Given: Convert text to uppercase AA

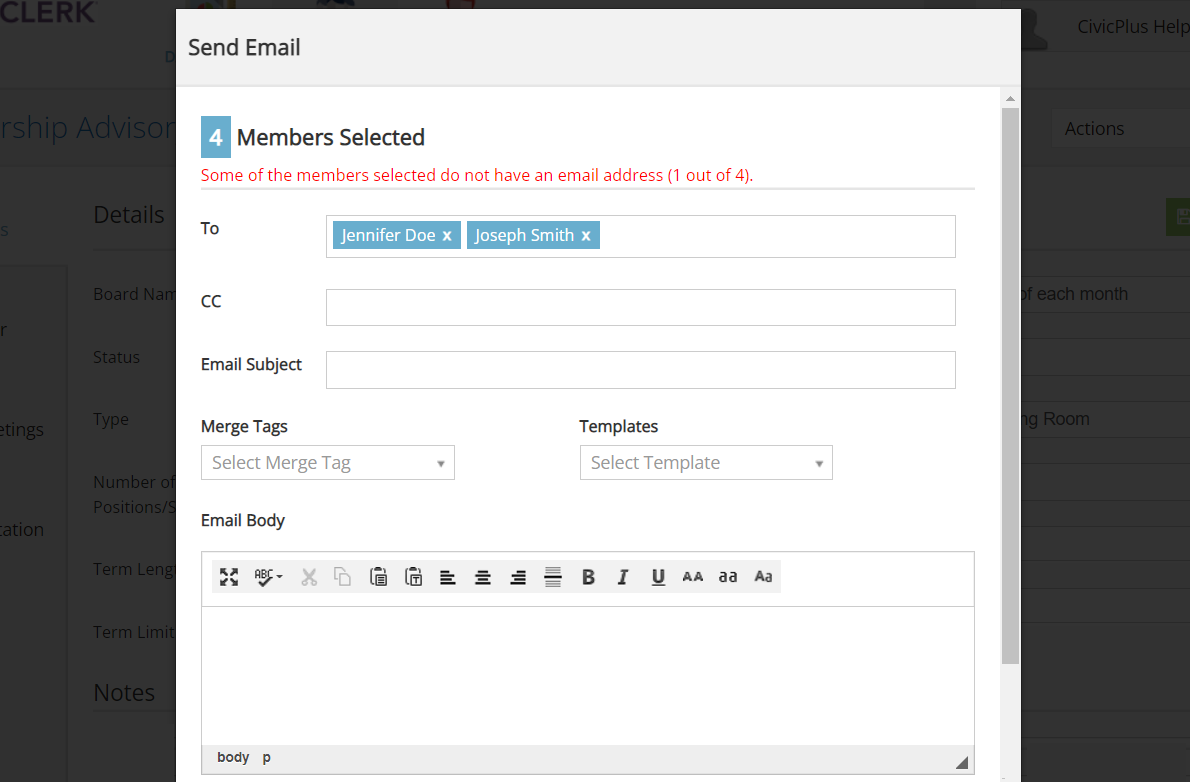Looking at the screenshot, I should coord(693,577).
